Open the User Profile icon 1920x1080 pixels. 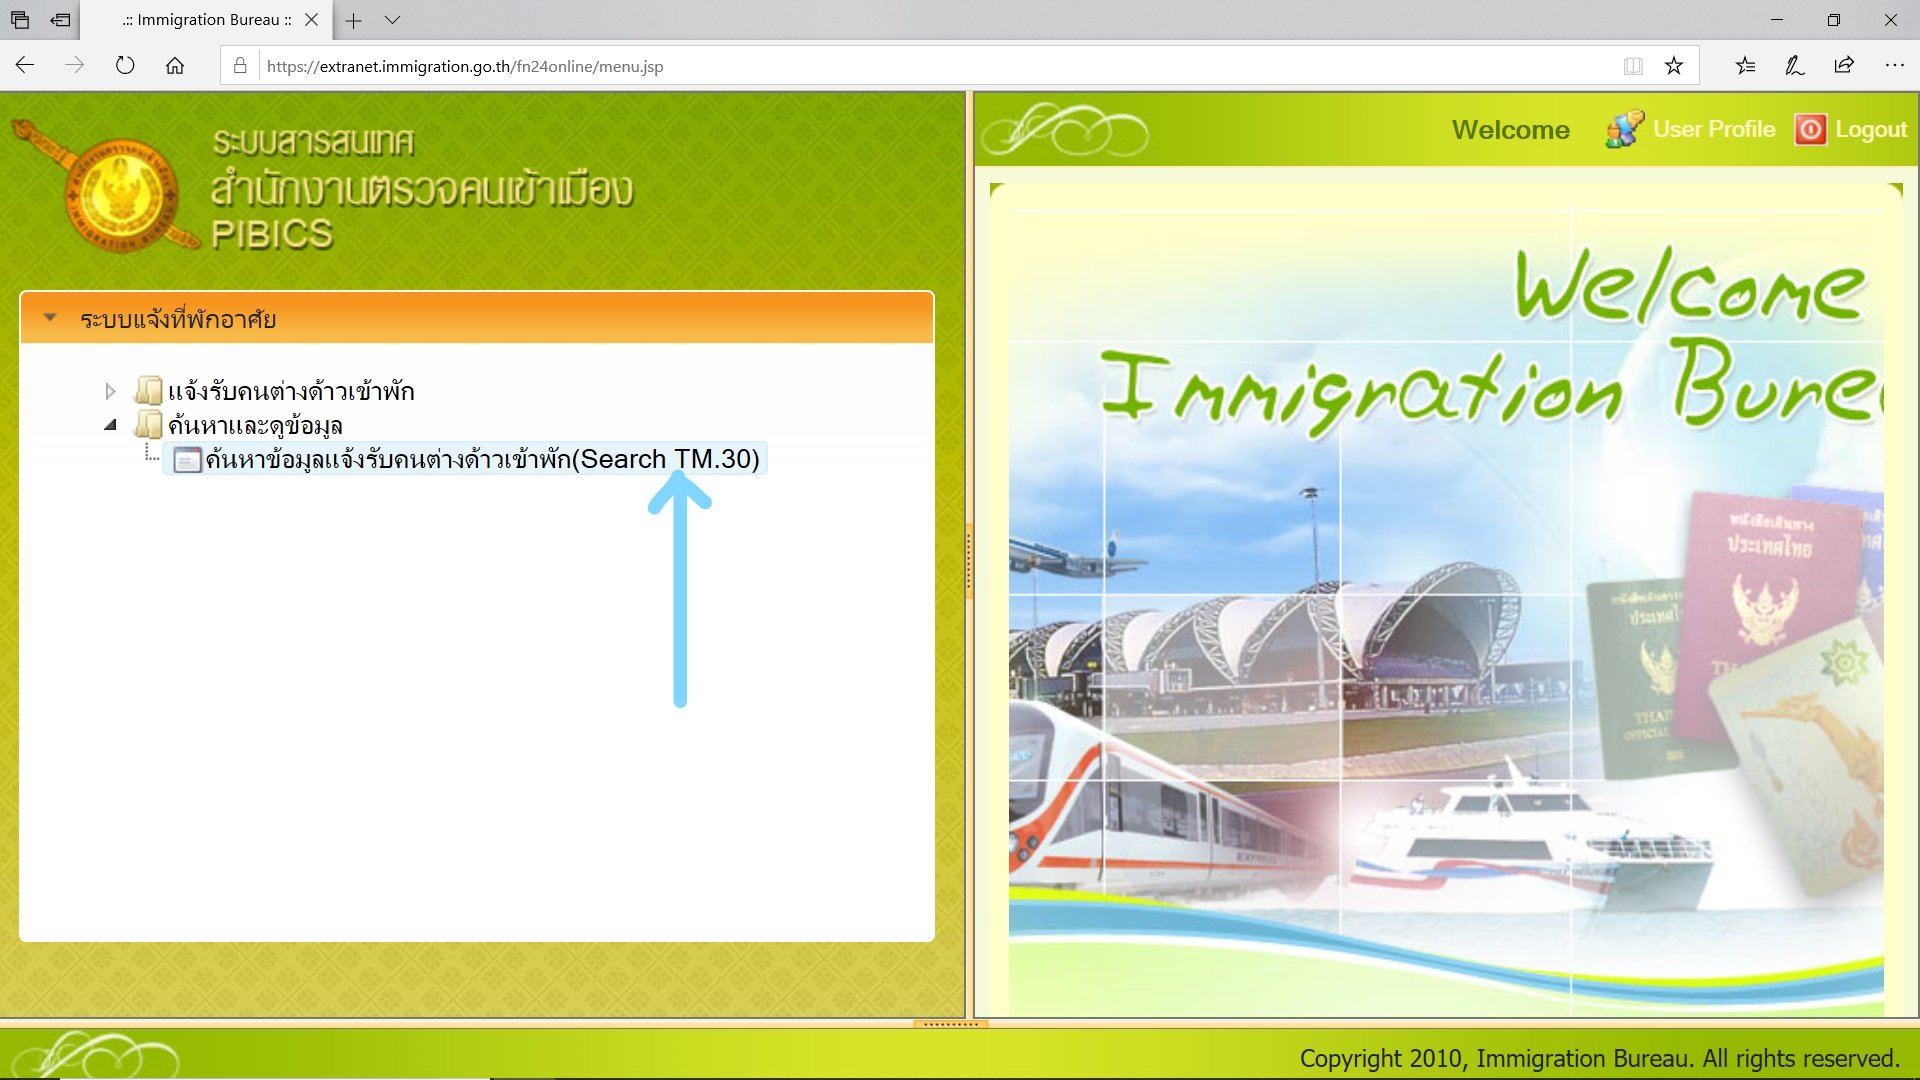1624,130
